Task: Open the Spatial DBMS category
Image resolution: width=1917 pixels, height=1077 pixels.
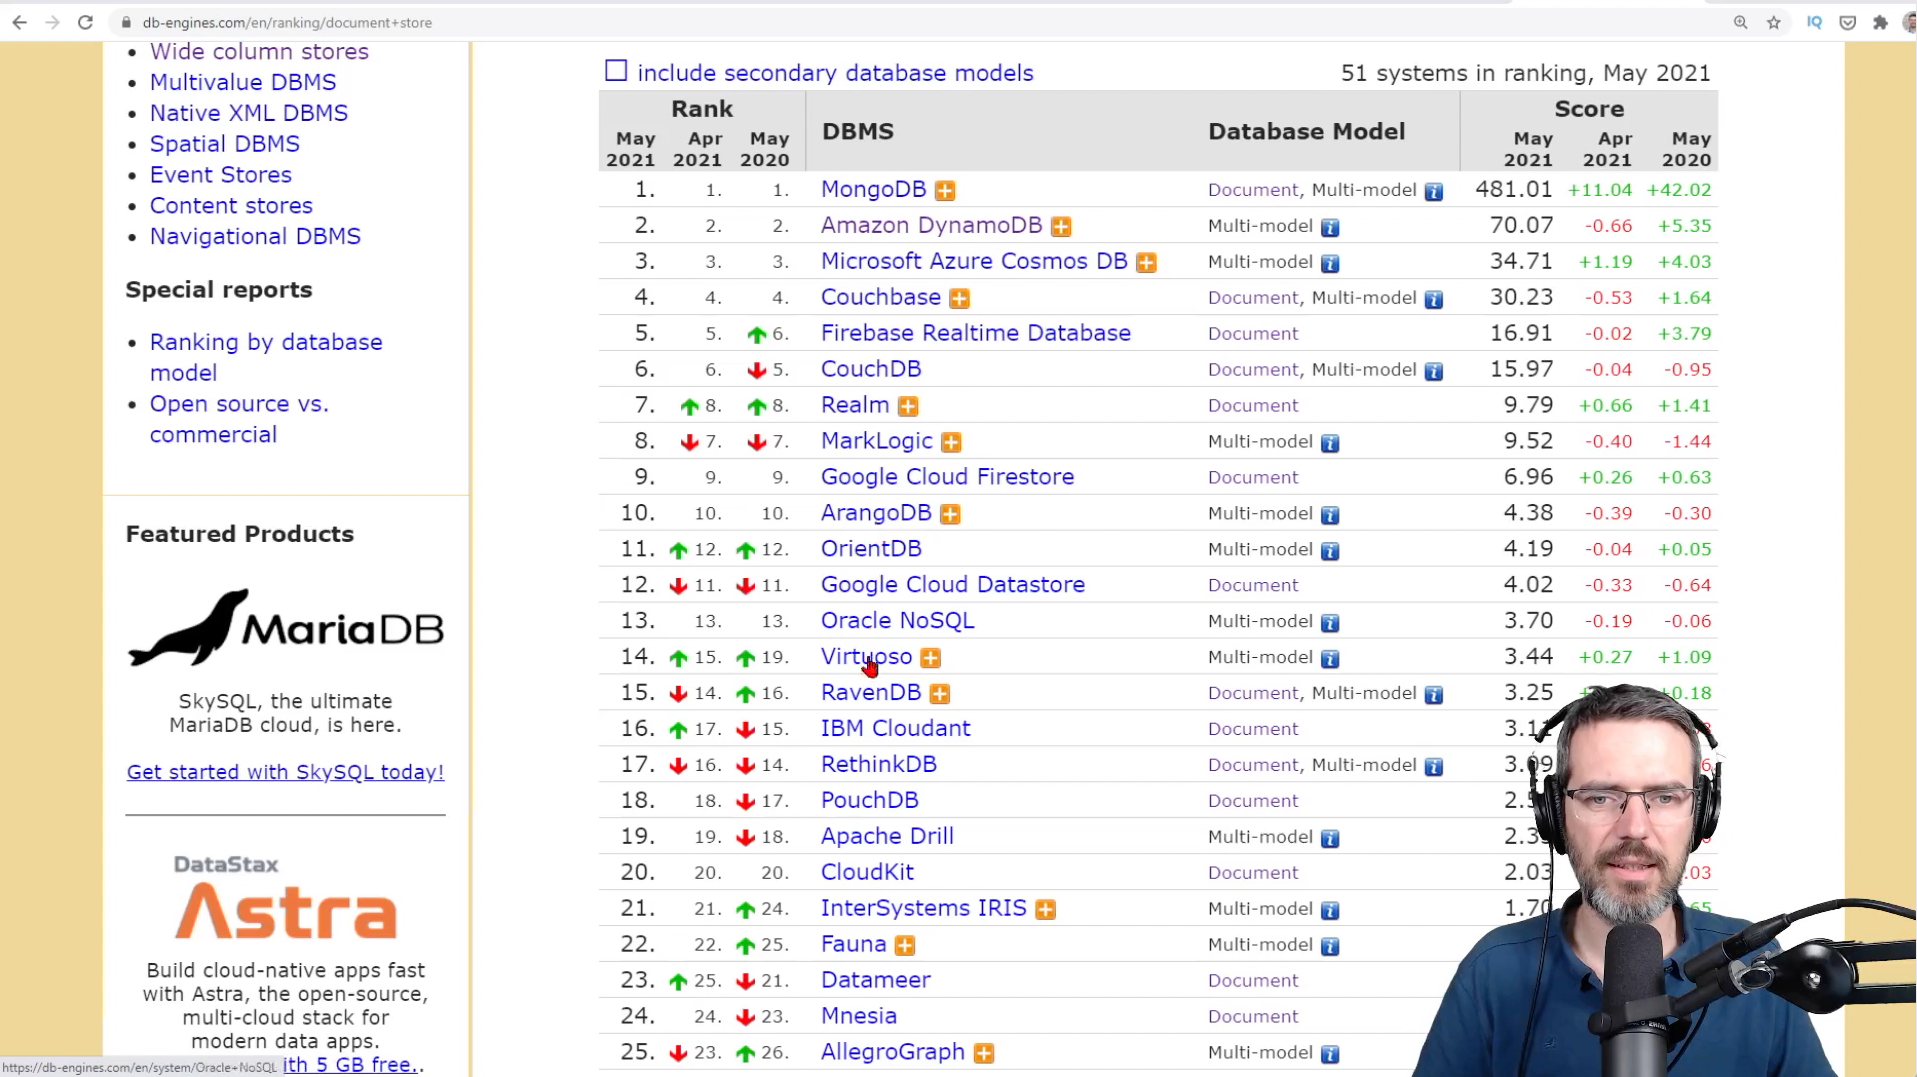Action: tap(225, 144)
